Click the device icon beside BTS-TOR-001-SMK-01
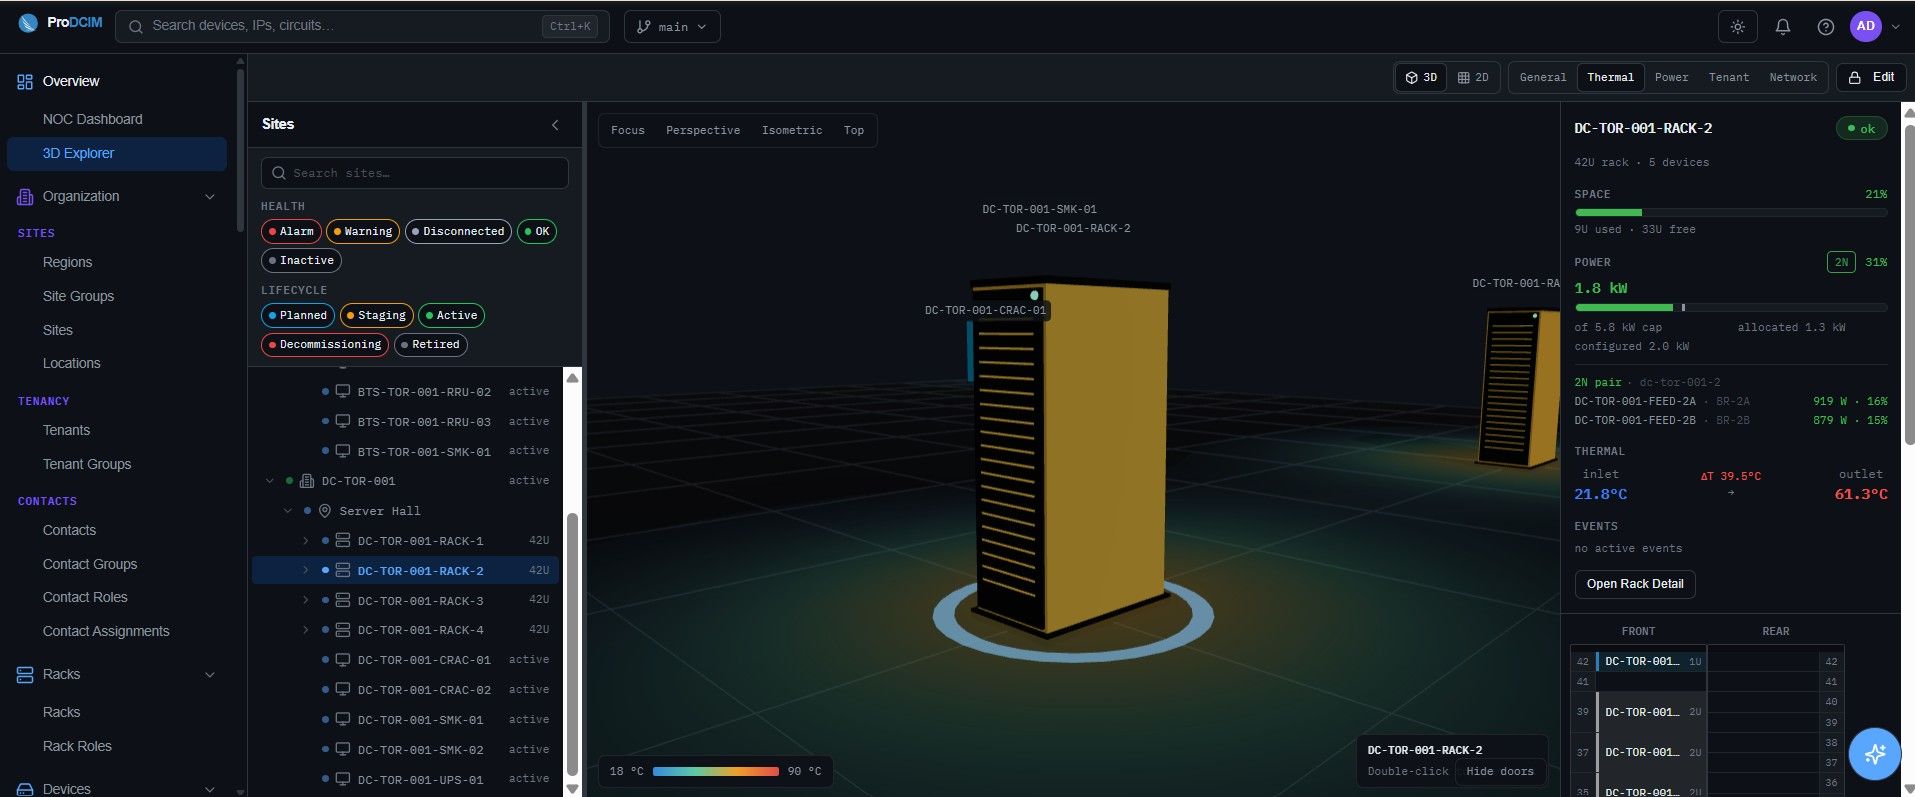The height and width of the screenshot is (797, 1915). coord(342,451)
